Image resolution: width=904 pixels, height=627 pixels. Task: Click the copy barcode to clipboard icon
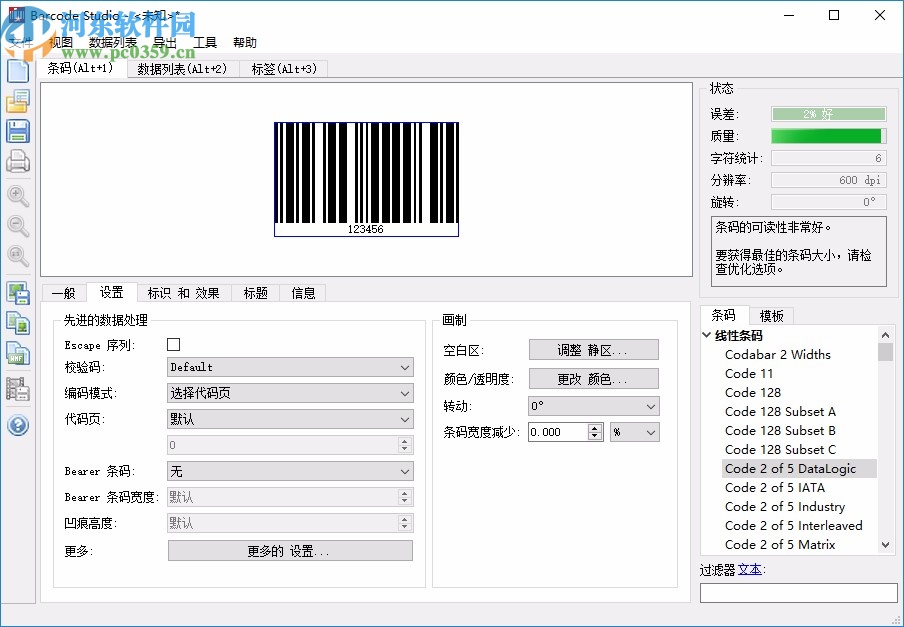[17, 322]
